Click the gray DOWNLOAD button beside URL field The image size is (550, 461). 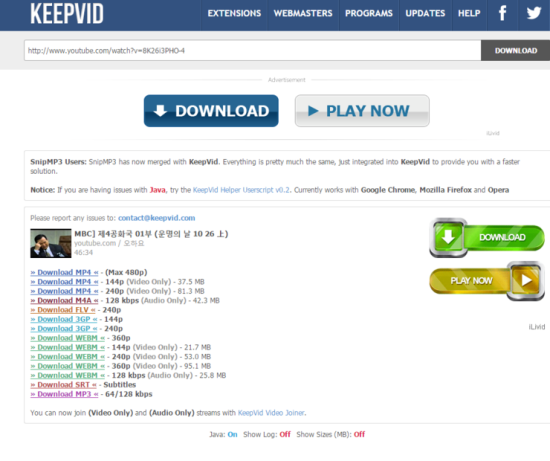pos(516,51)
